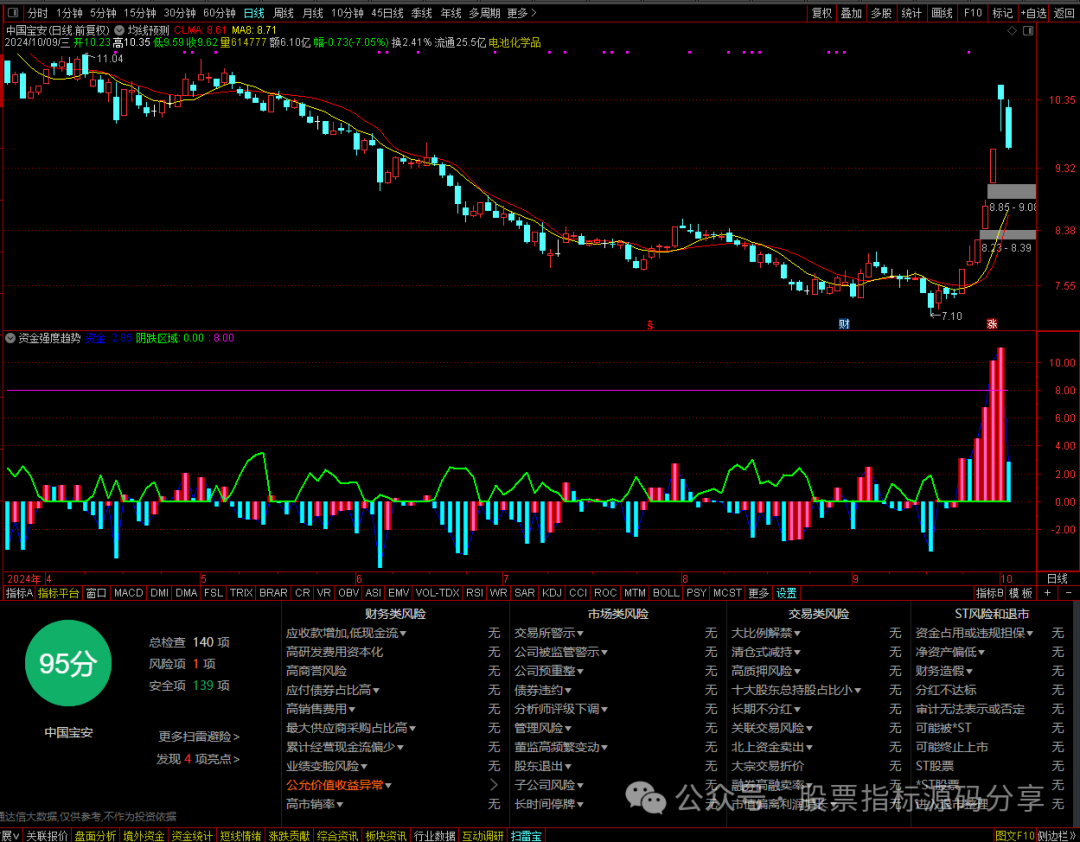Add stock via +自选 button
This screenshot has height=842, width=1080.
click(1033, 13)
